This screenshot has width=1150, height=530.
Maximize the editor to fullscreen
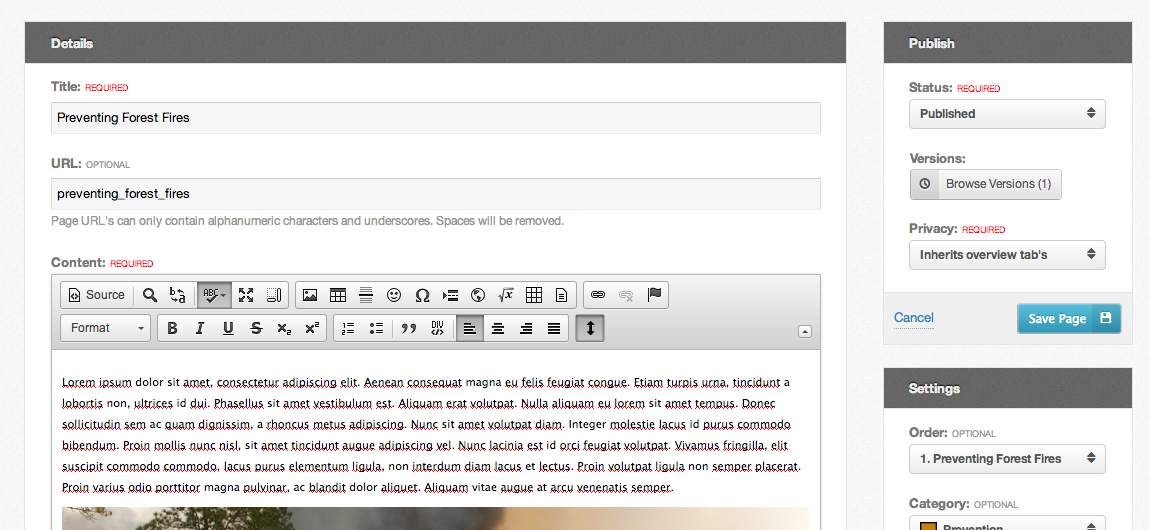pyautogui.click(x=246, y=295)
